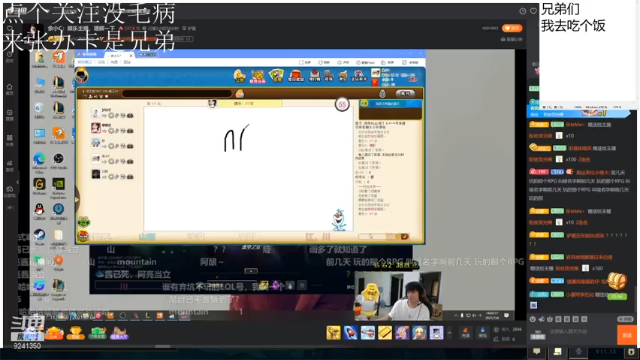
Task: Click the fullscreen button in browser toolbar
Action: click(304, 62)
